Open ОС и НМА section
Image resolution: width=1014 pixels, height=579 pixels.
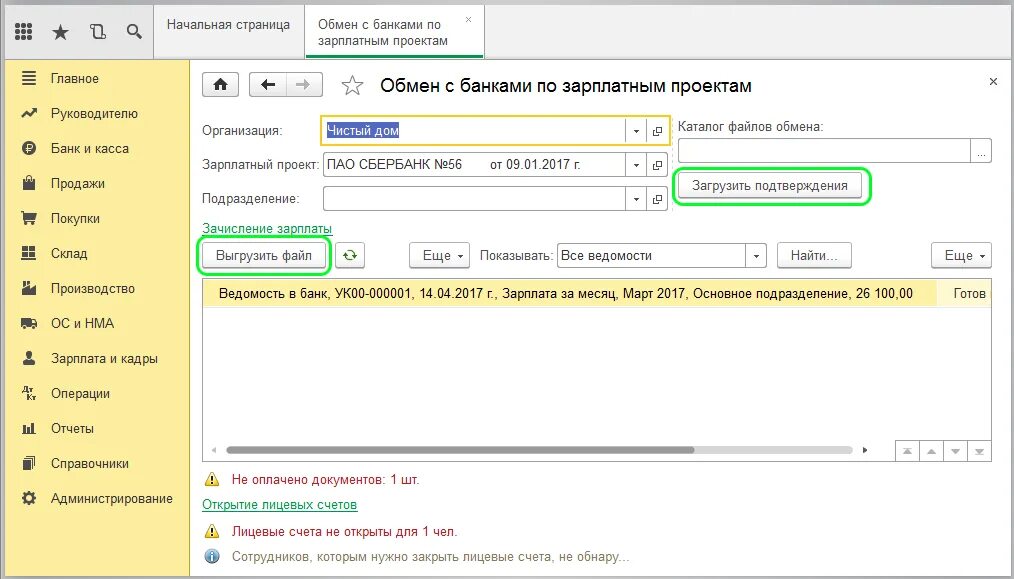point(96,323)
